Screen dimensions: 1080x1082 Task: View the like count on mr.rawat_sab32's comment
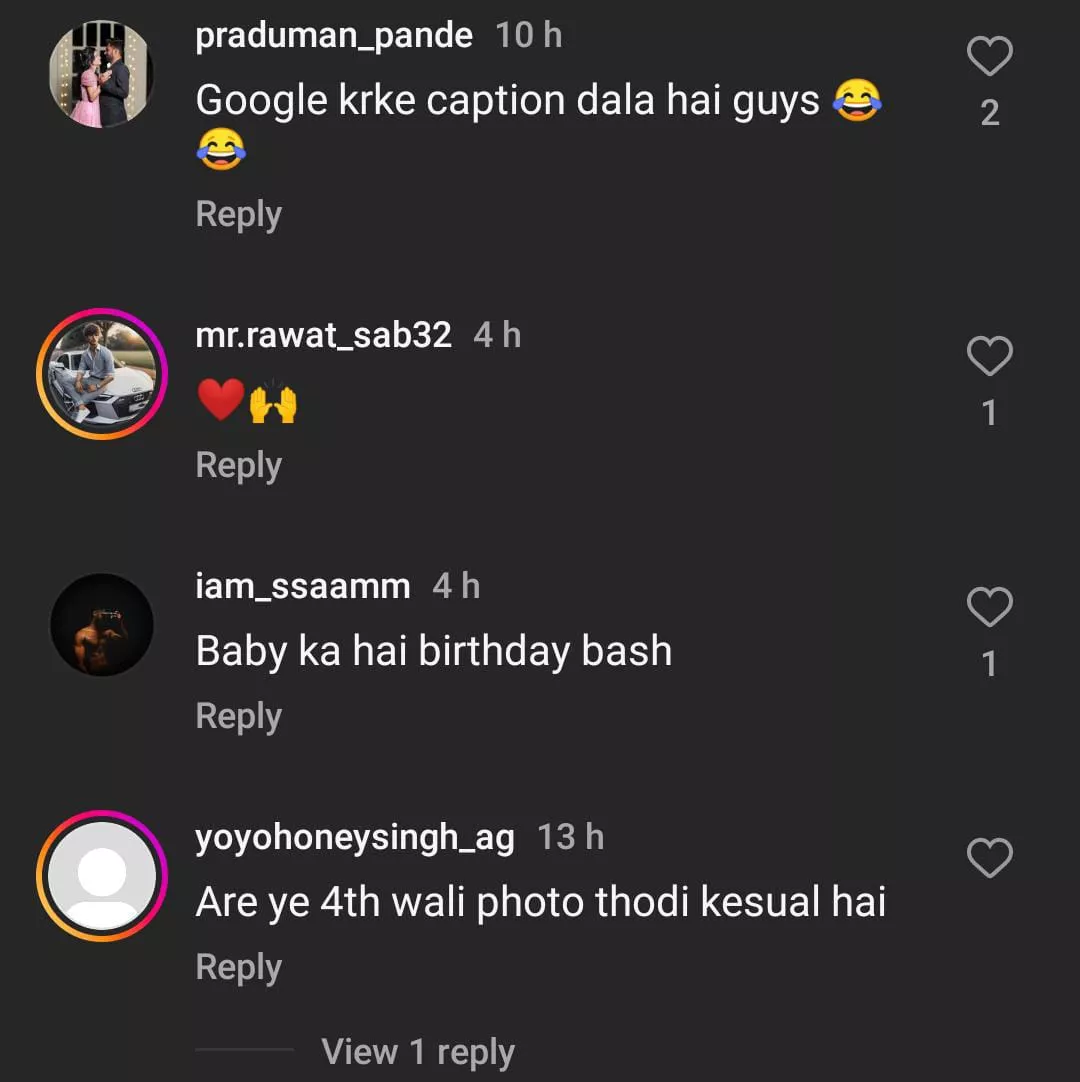[990, 413]
